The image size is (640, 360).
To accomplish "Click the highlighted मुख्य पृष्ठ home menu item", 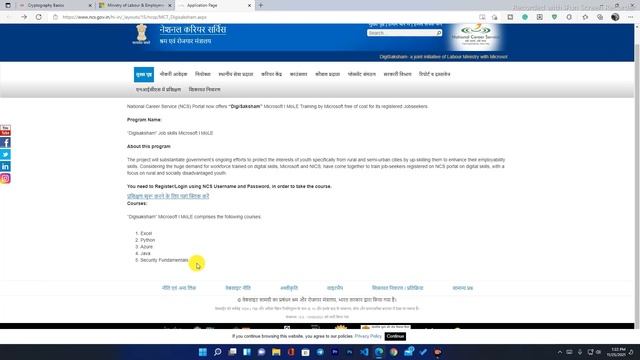I will coord(144,74).
